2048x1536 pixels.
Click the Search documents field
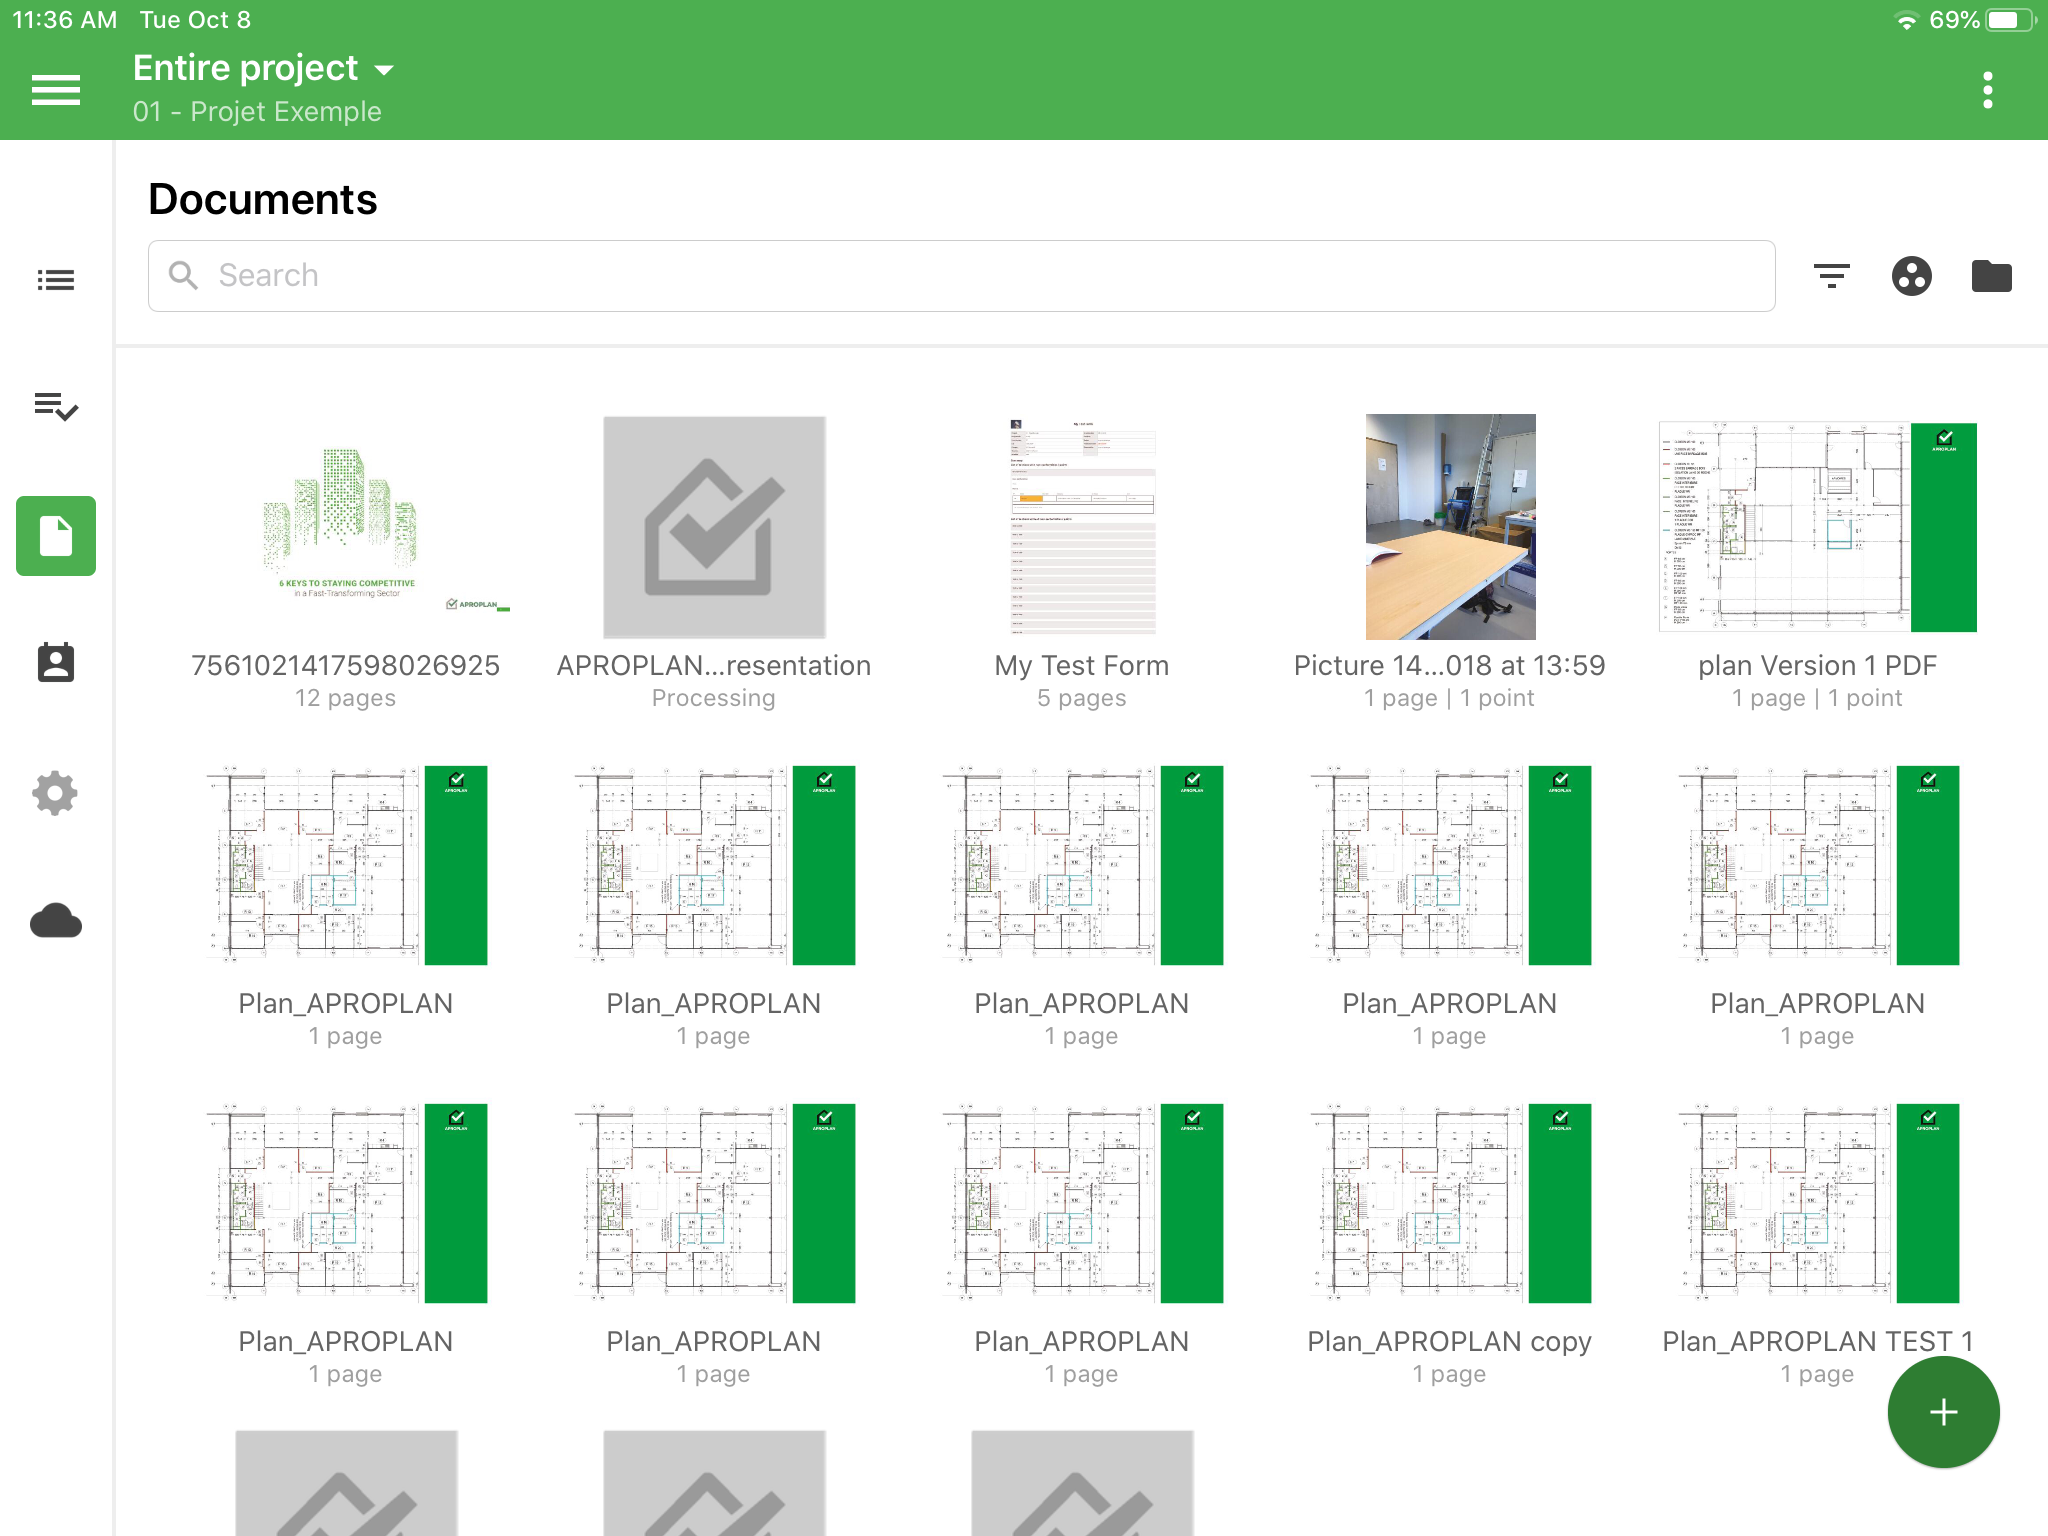point(961,276)
